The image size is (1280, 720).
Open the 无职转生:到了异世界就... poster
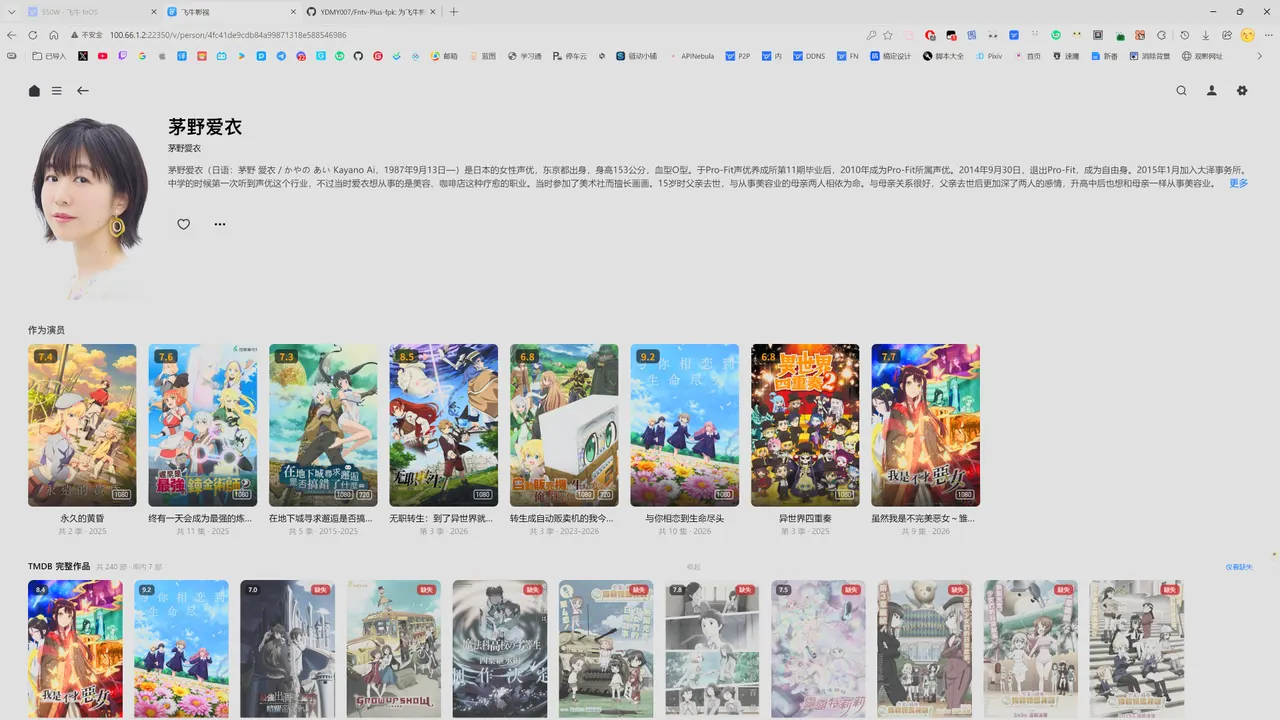[x=443, y=425]
